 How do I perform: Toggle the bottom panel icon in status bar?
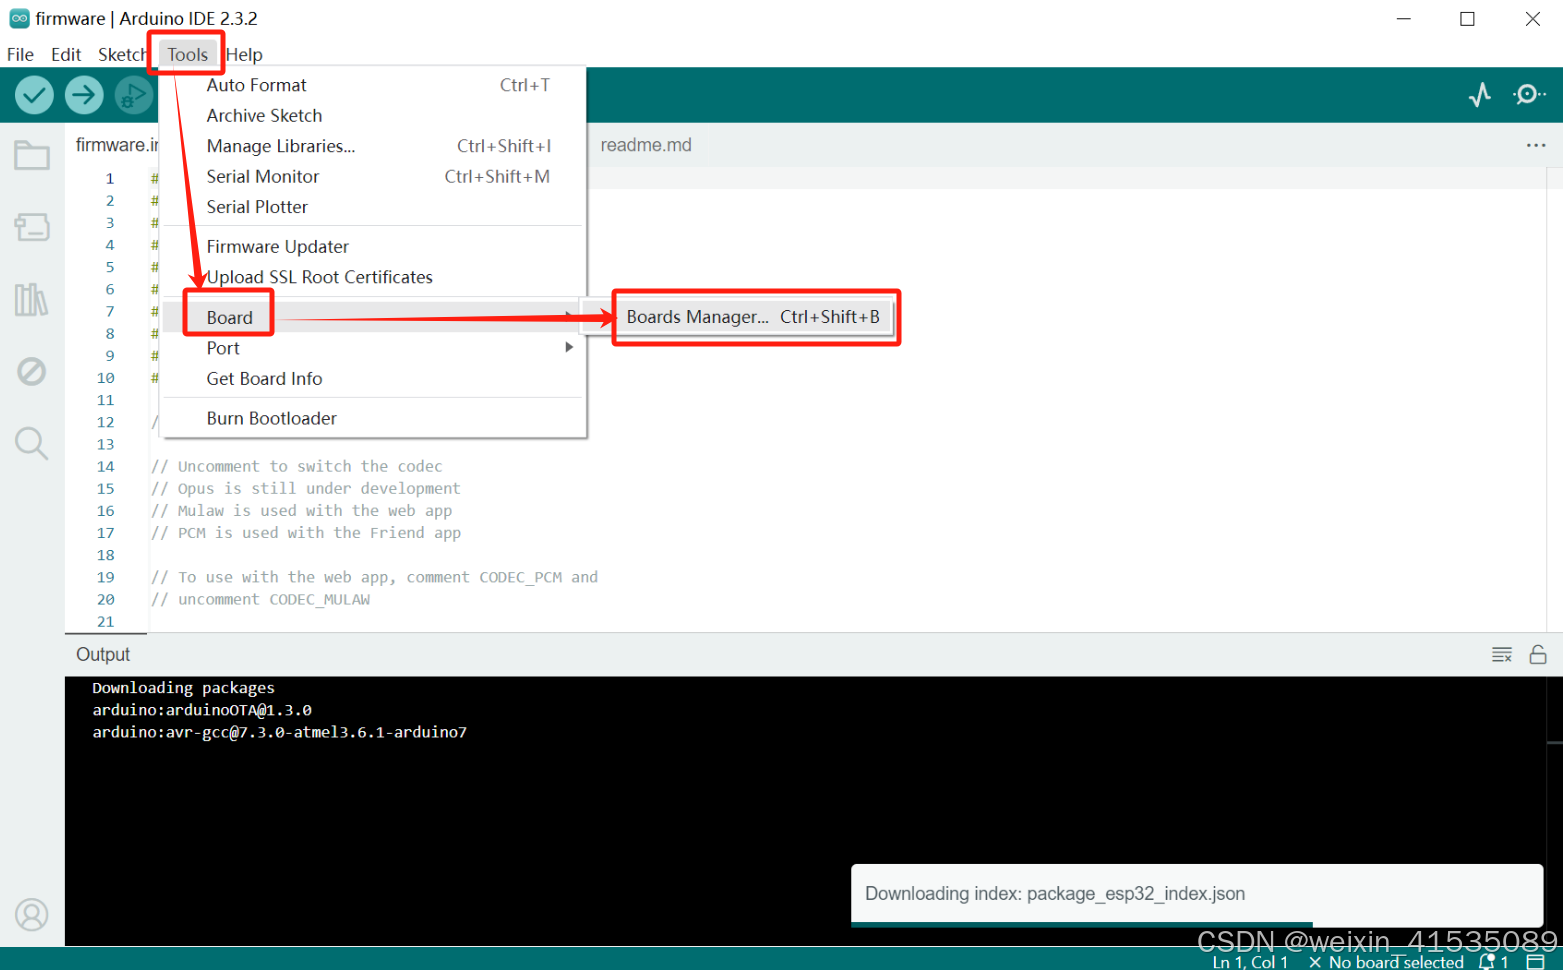[1536, 961]
